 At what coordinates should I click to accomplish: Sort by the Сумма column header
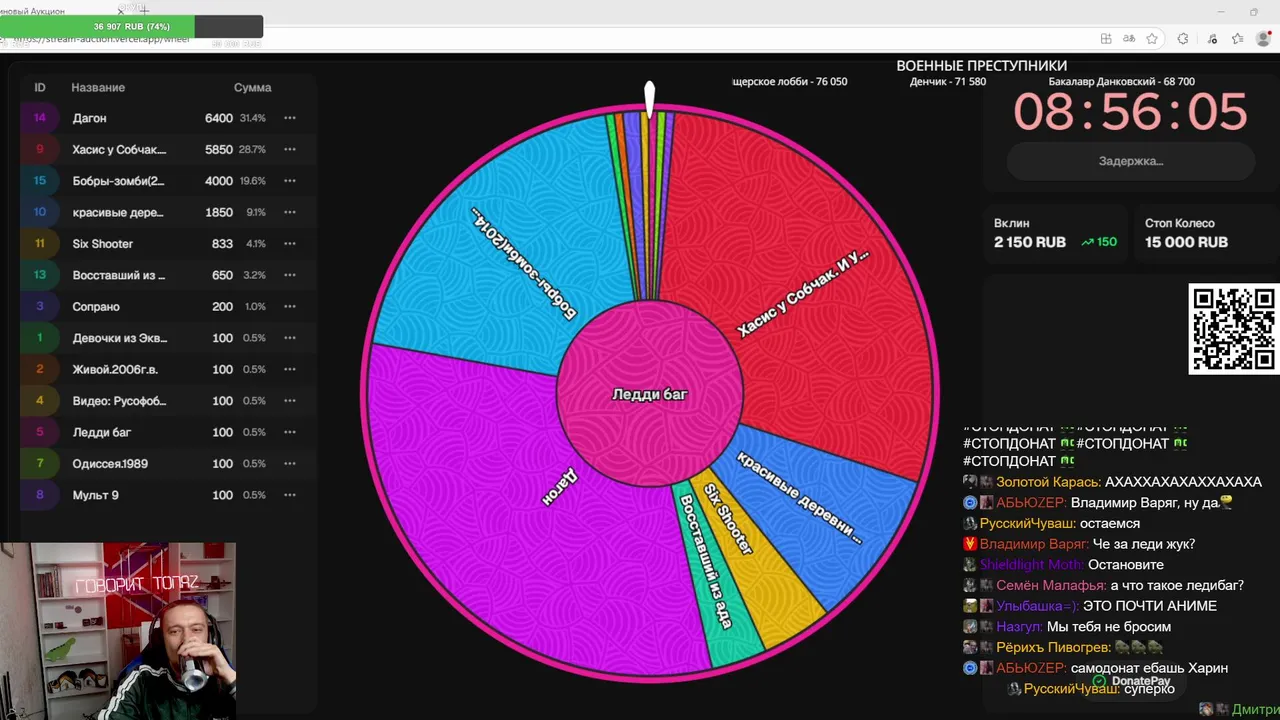253,88
